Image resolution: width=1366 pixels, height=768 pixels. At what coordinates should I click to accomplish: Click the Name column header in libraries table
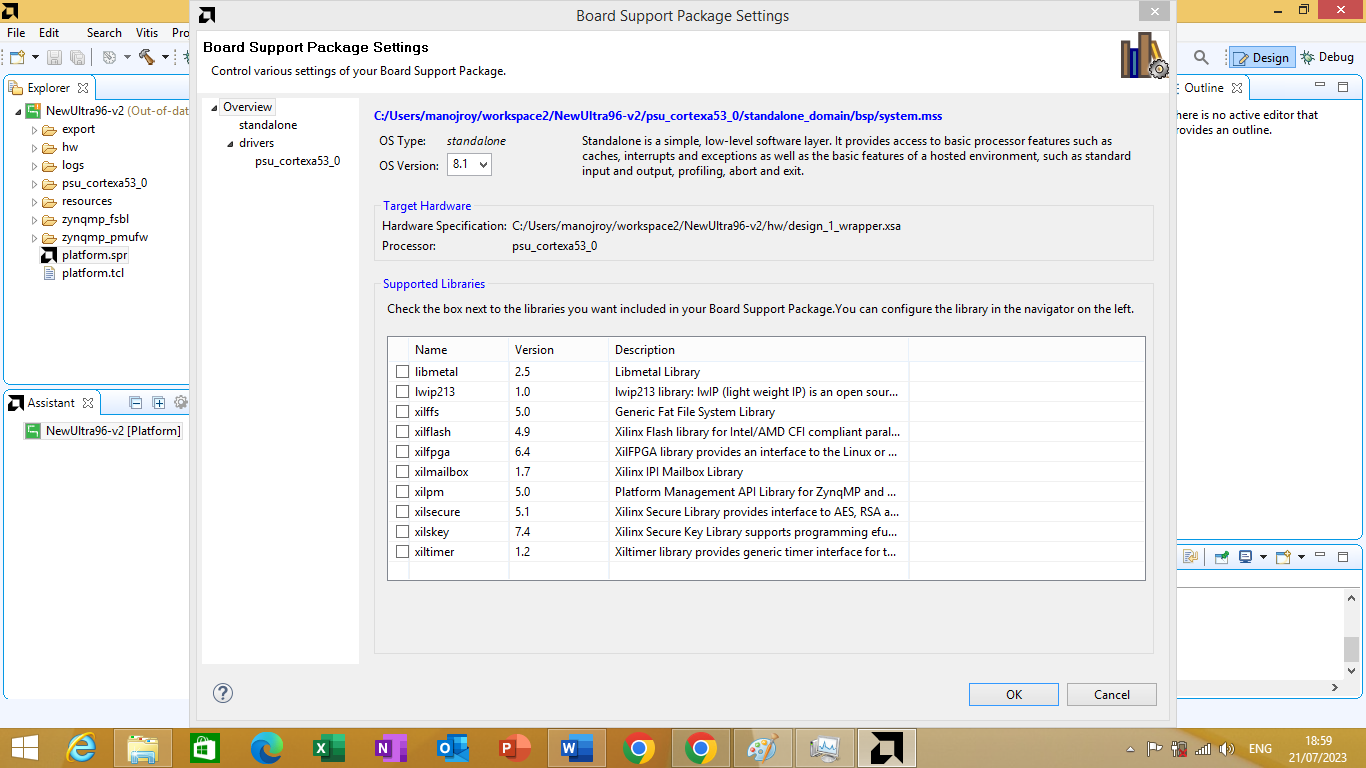pos(459,350)
